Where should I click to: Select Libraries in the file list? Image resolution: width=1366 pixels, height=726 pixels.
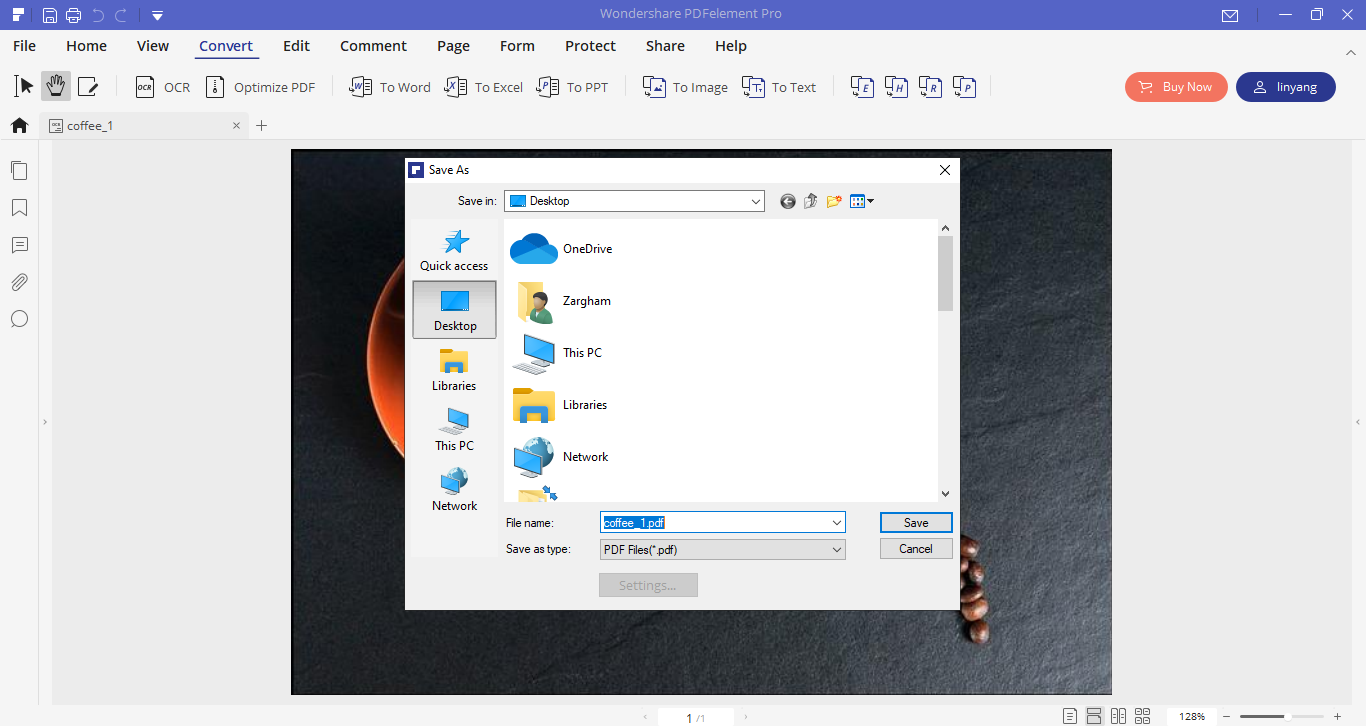click(560, 405)
